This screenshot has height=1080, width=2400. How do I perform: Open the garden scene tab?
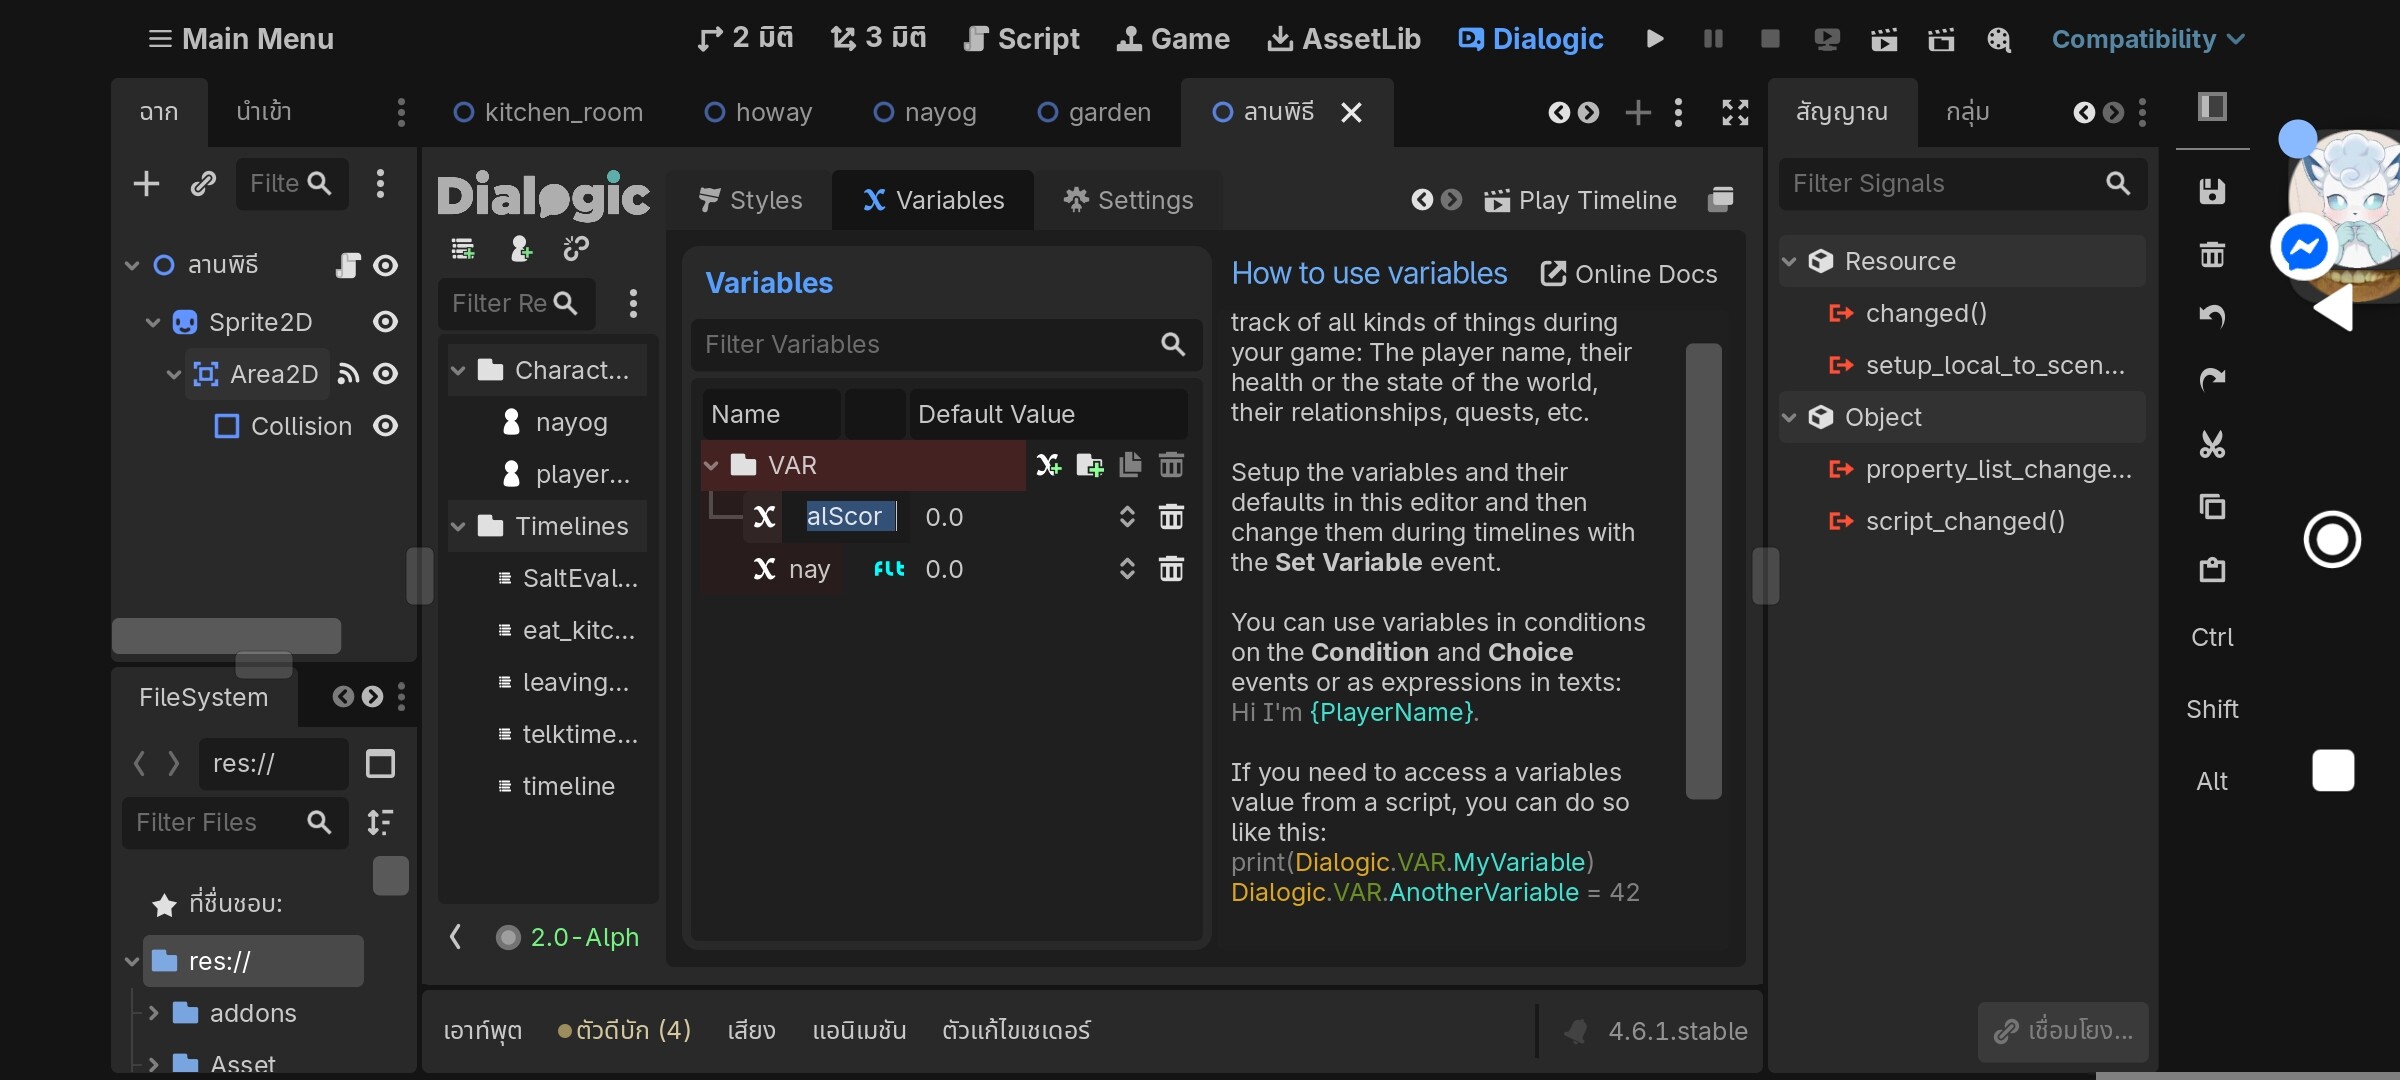click(x=1095, y=112)
